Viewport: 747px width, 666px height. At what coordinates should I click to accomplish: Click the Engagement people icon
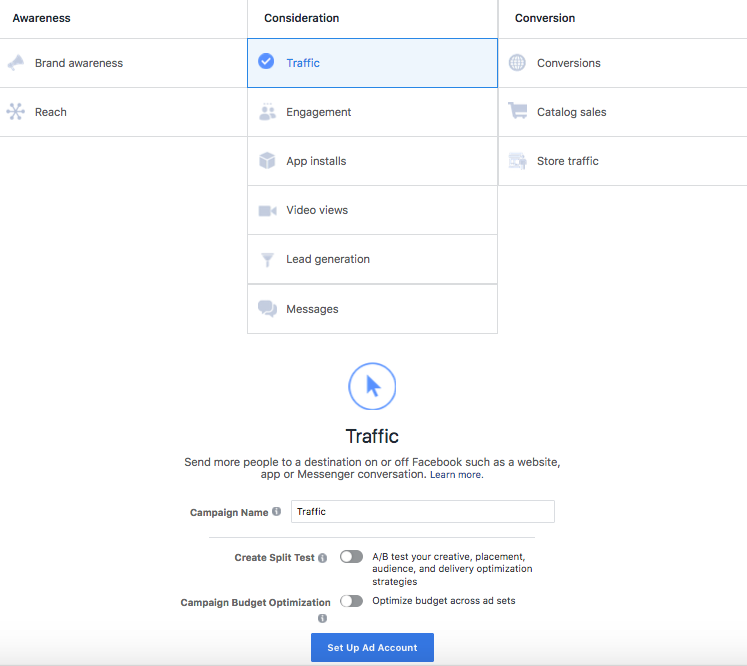coord(267,112)
